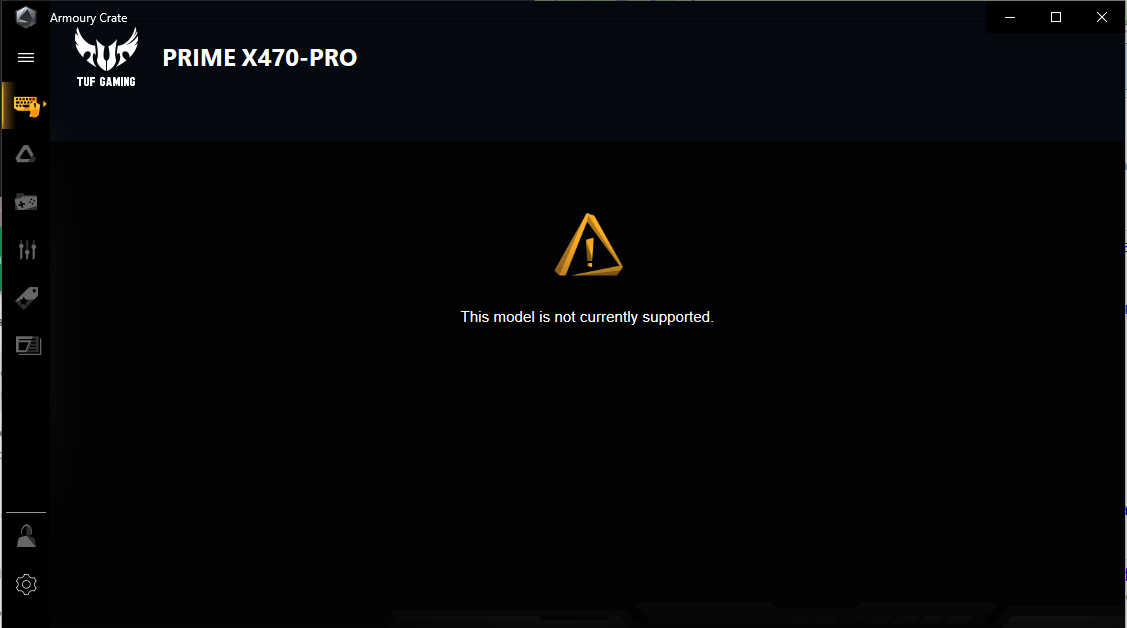Open the Settings gear icon
The width and height of the screenshot is (1127, 628).
26,584
